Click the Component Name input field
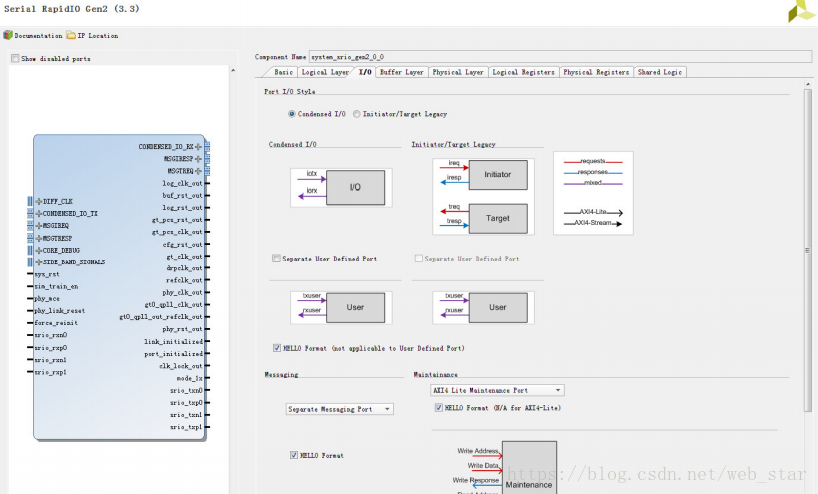This screenshot has width=818, height=494. point(560,56)
